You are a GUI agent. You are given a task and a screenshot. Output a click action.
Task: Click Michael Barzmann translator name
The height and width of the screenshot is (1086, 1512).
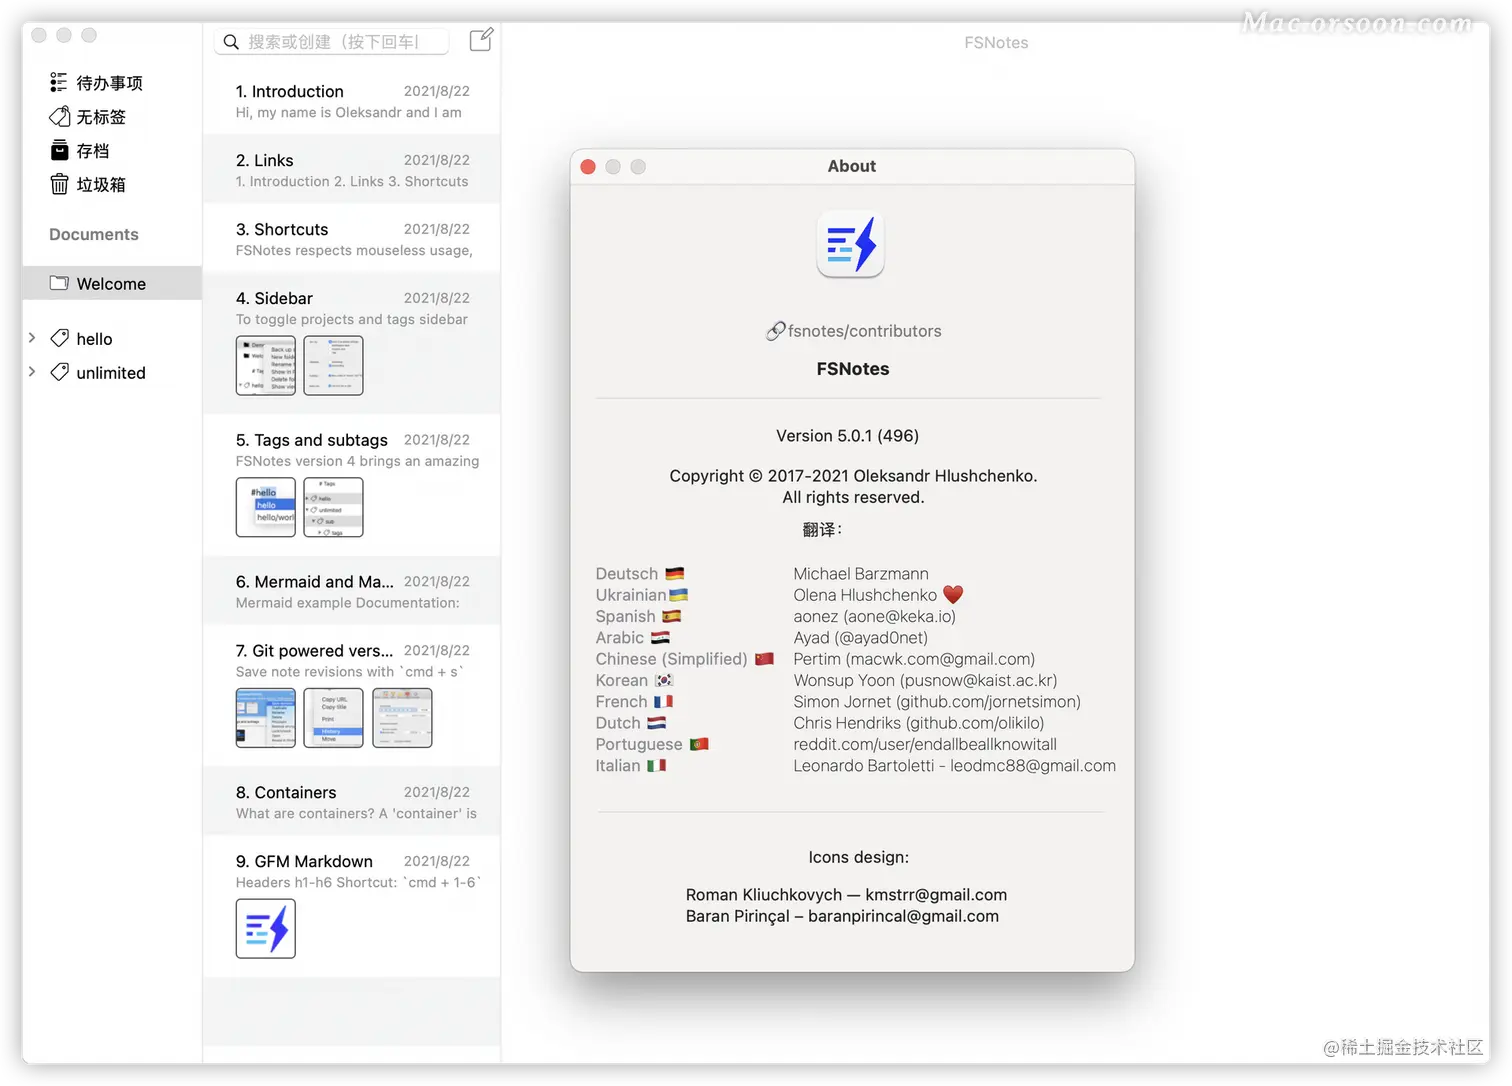(861, 574)
